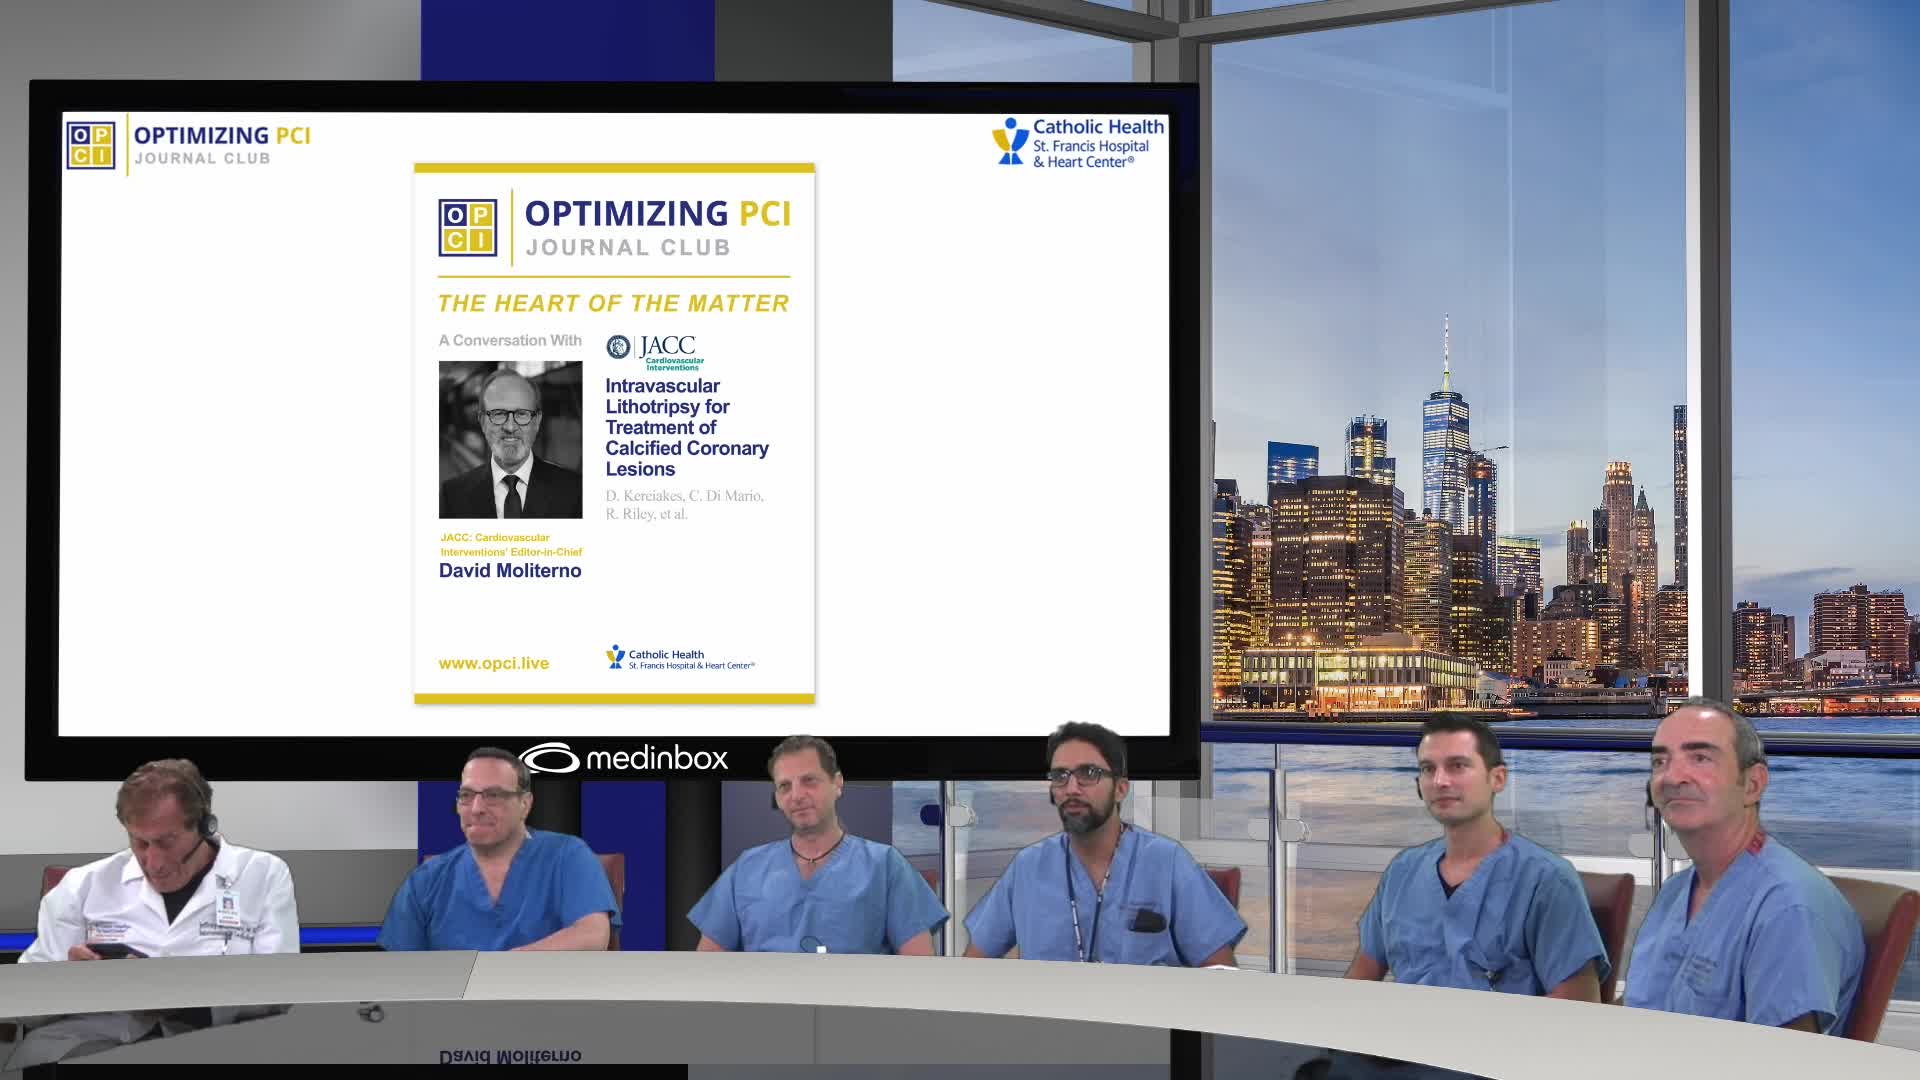Click the Intravascular Lithotripsy article title
This screenshot has width=1920, height=1080.
686,427
